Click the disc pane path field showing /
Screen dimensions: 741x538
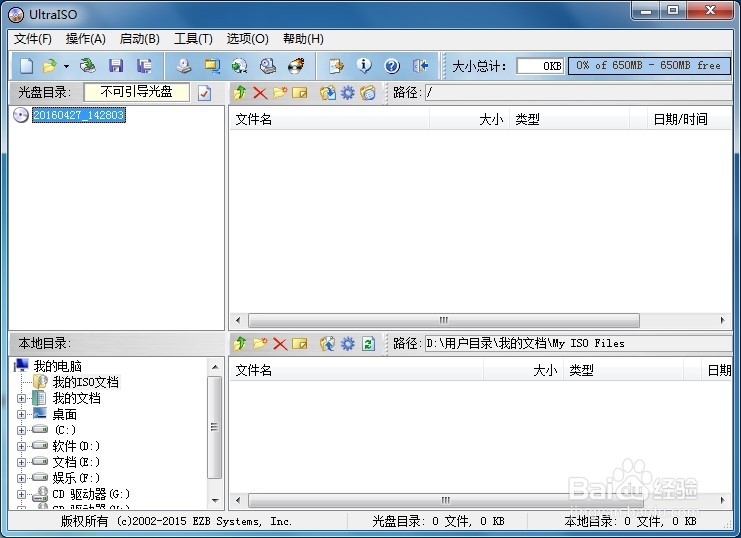[578, 92]
